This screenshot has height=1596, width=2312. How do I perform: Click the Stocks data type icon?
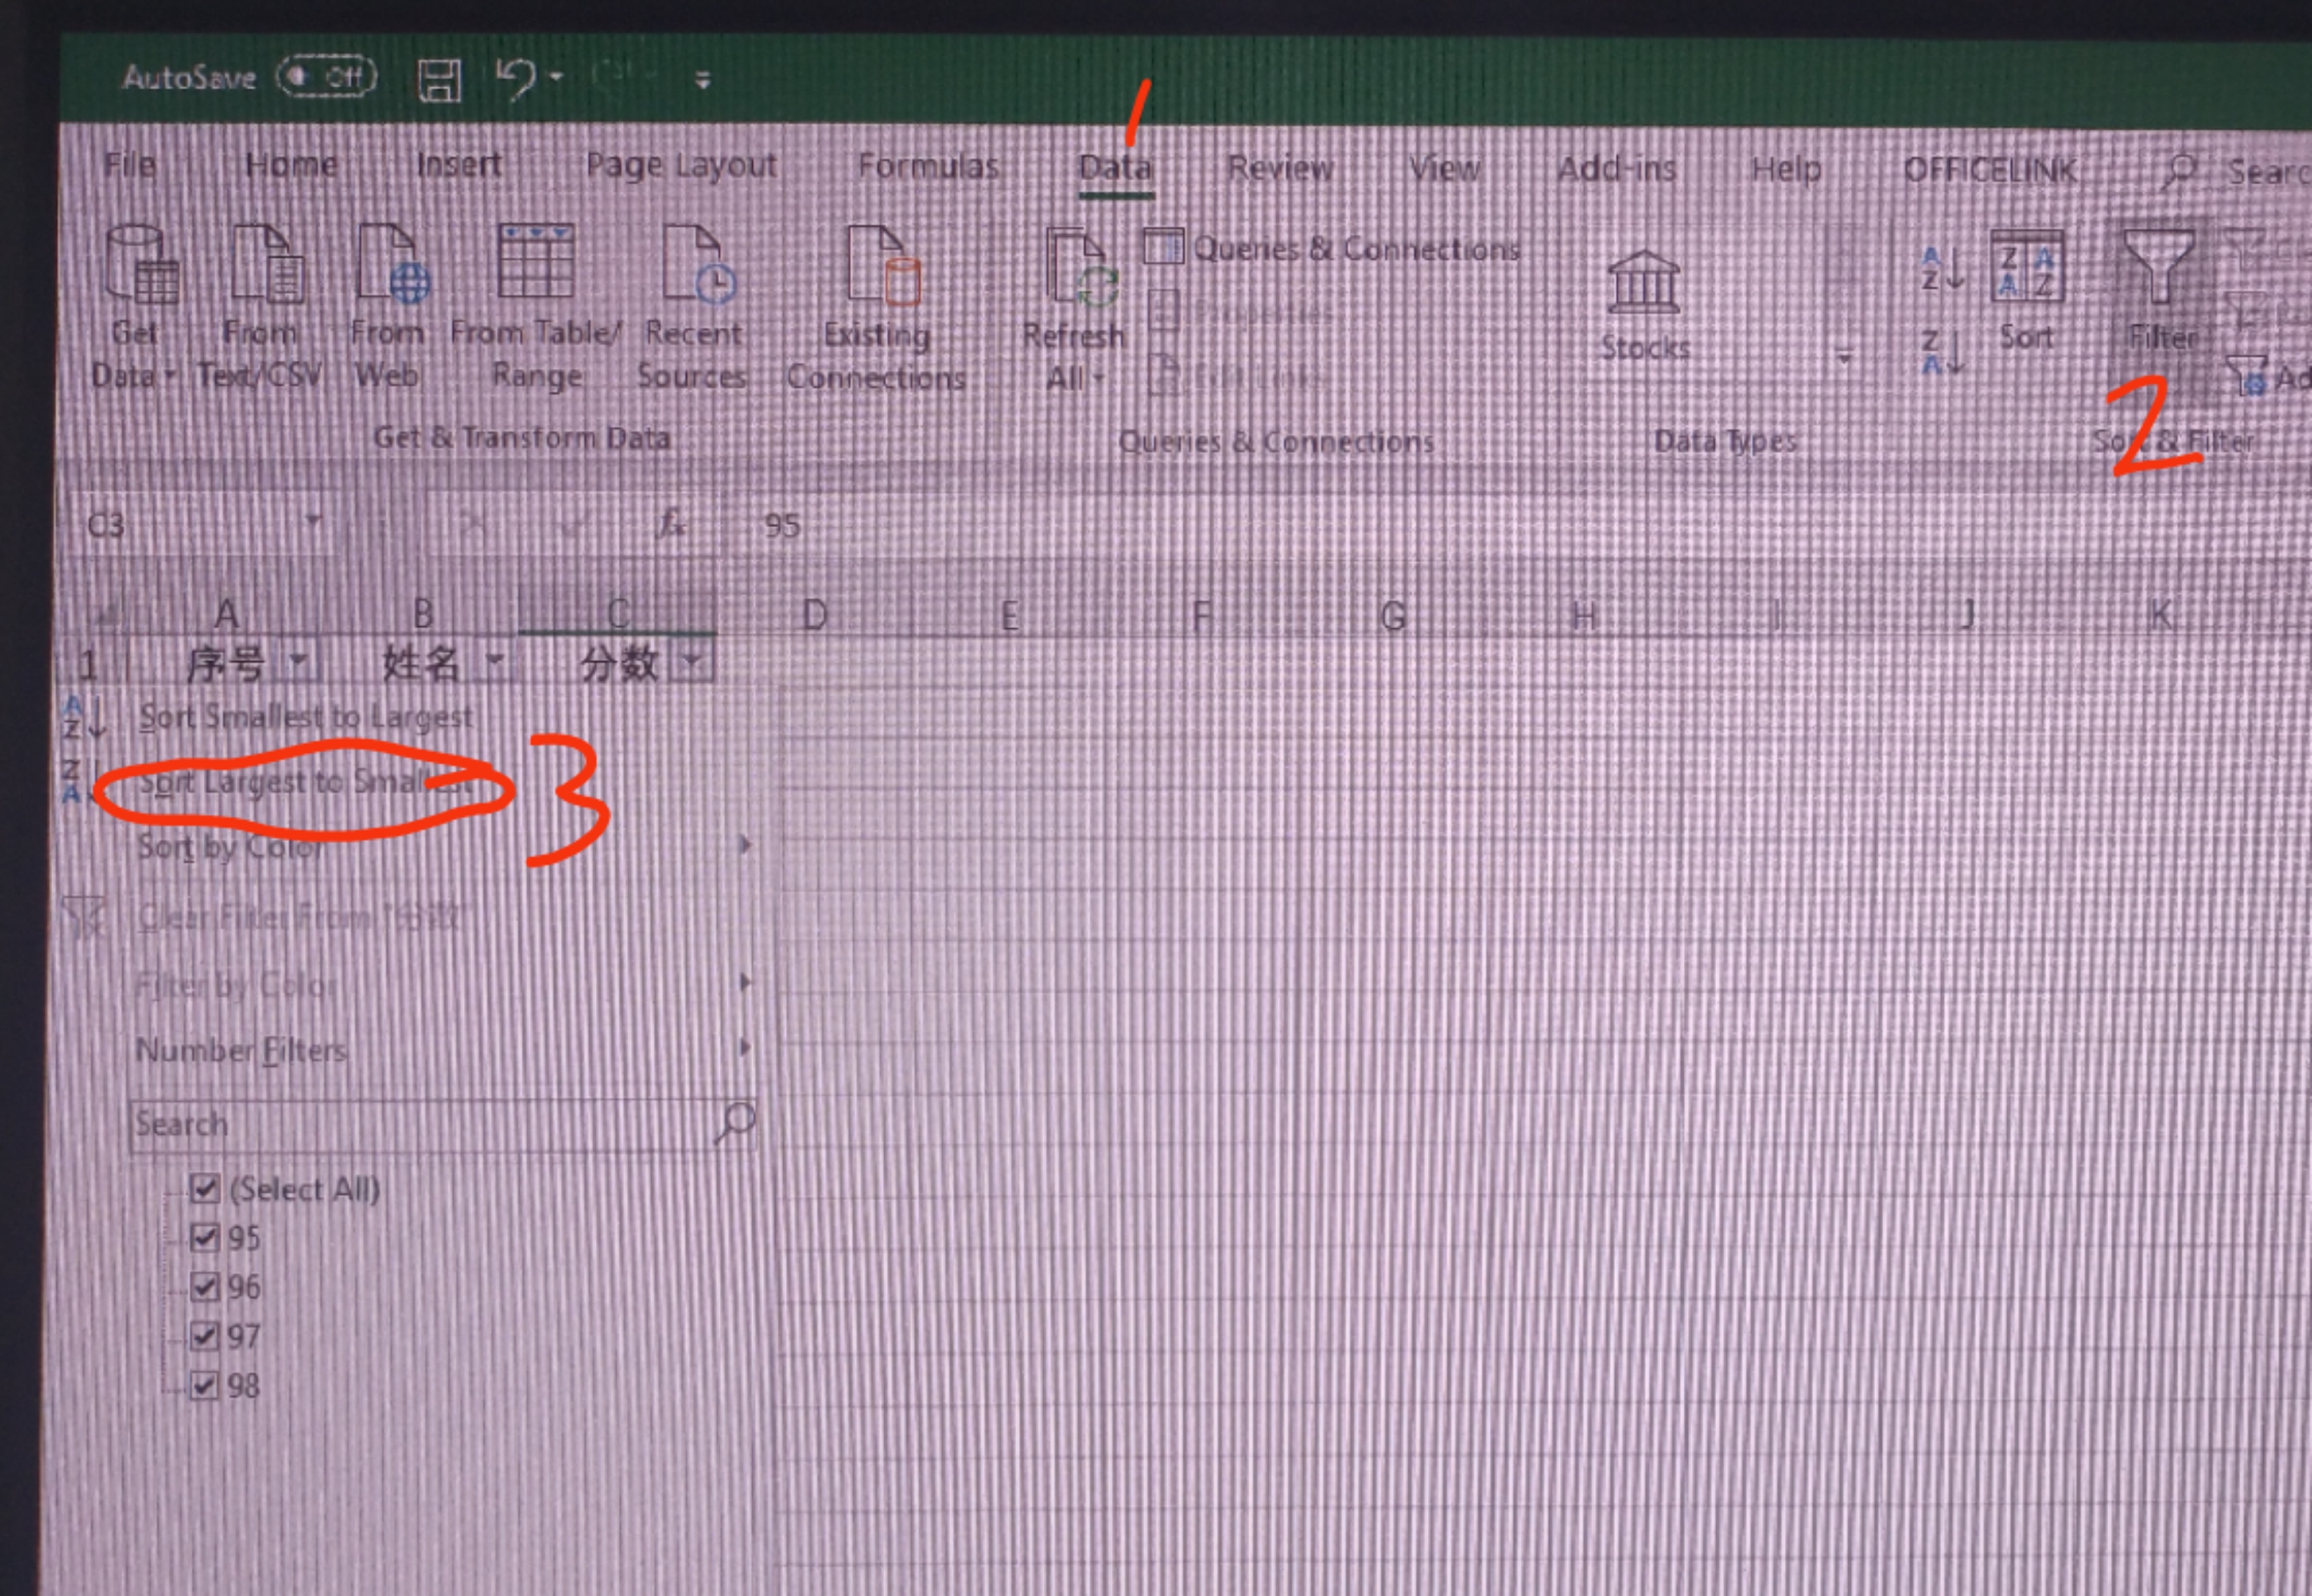1643,283
